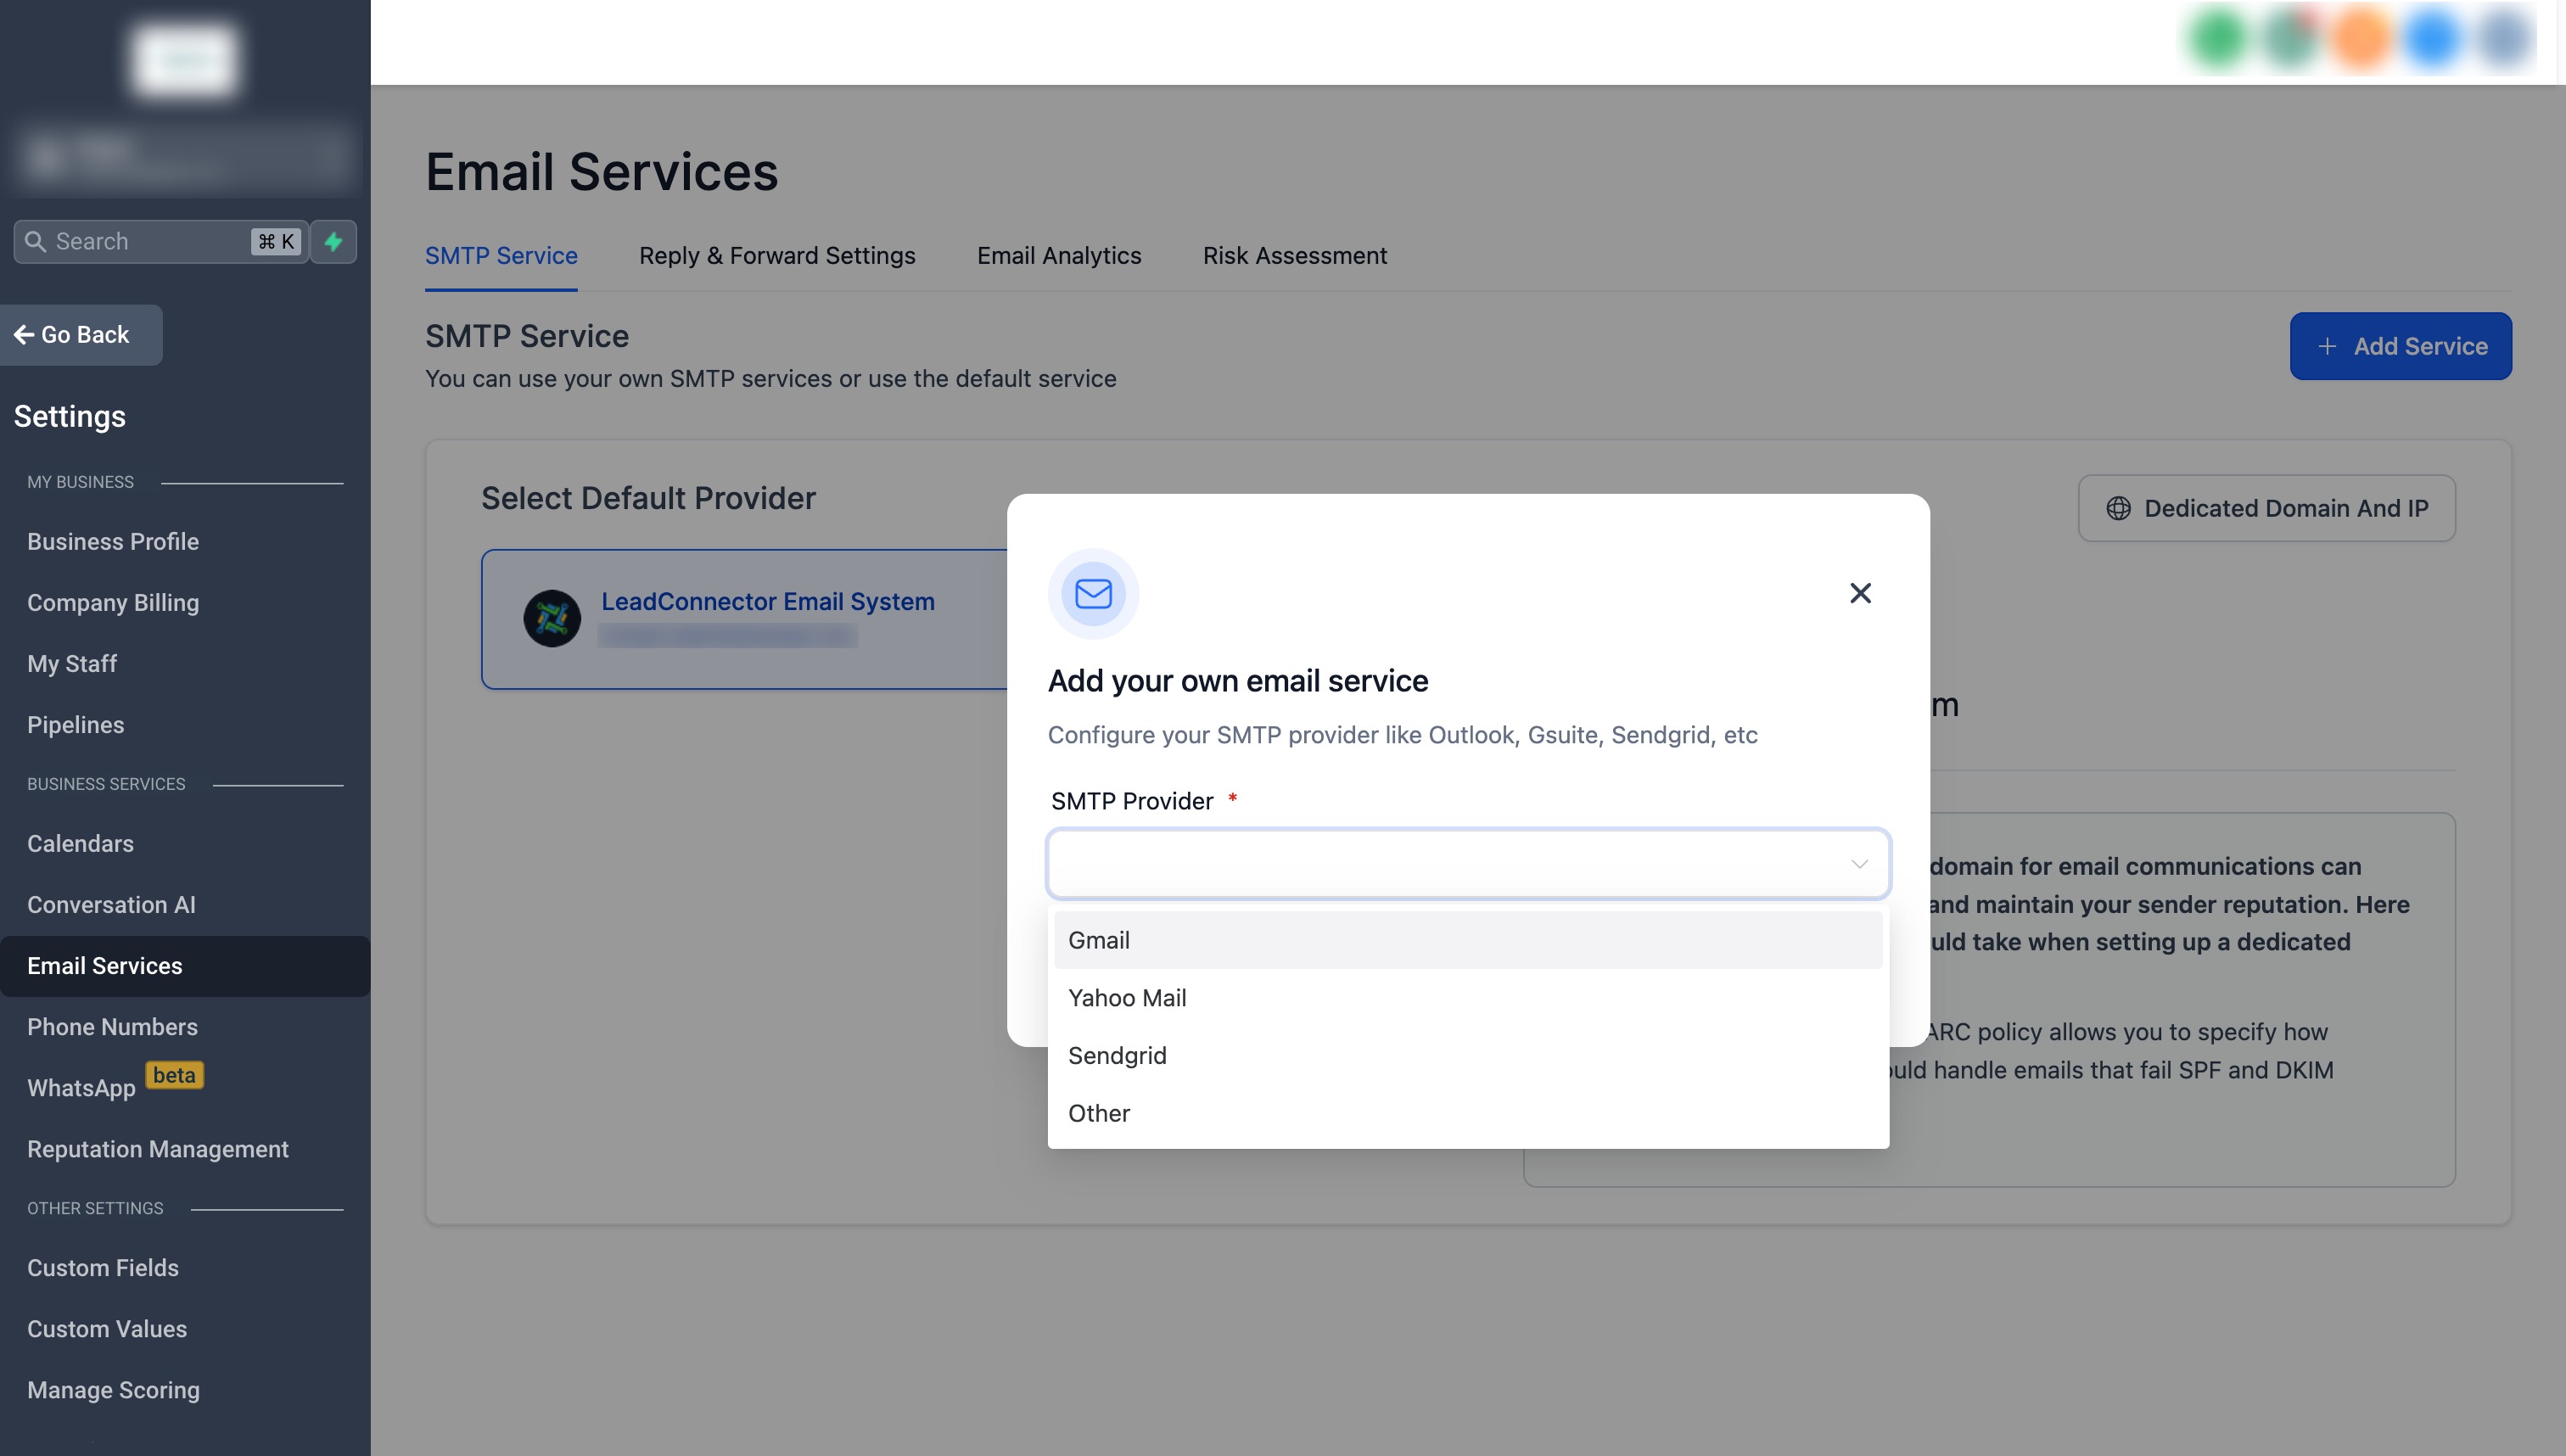Collapse the SMTP Provider dropdown chevron
2566x1456 pixels.
pyautogui.click(x=1859, y=864)
